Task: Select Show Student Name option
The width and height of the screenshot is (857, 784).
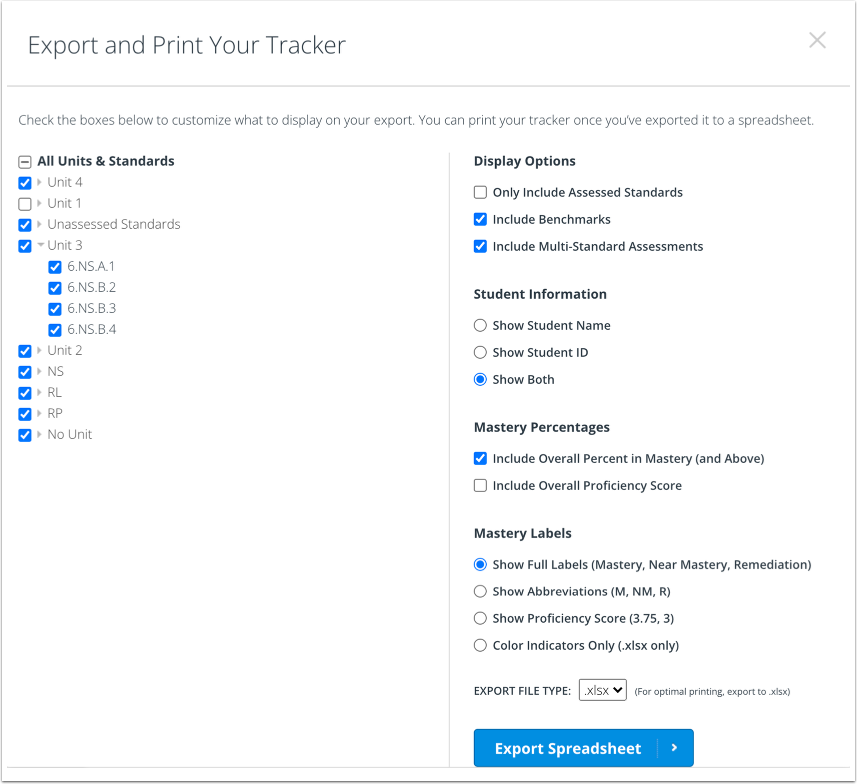Action: pyautogui.click(x=480, y=325)
